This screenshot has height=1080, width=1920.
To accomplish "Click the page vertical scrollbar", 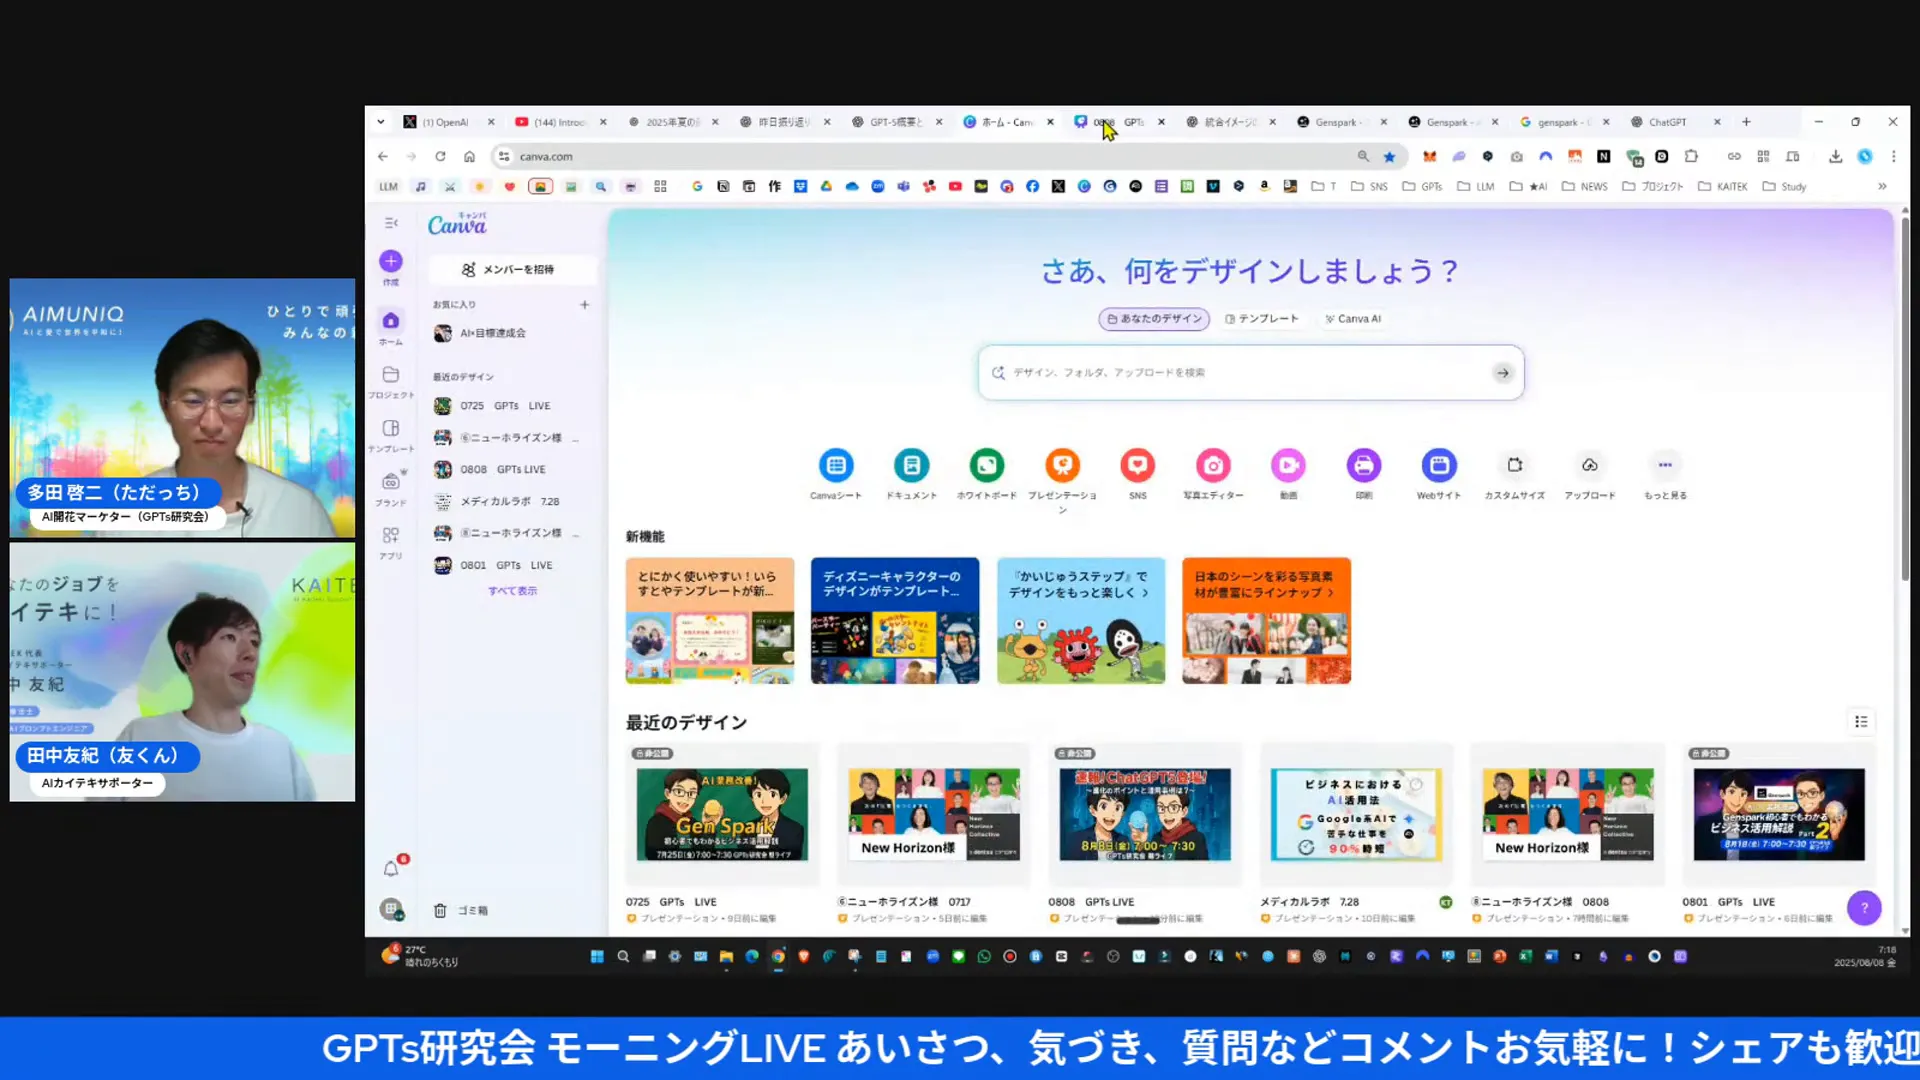I will (x=1904, y=400).
